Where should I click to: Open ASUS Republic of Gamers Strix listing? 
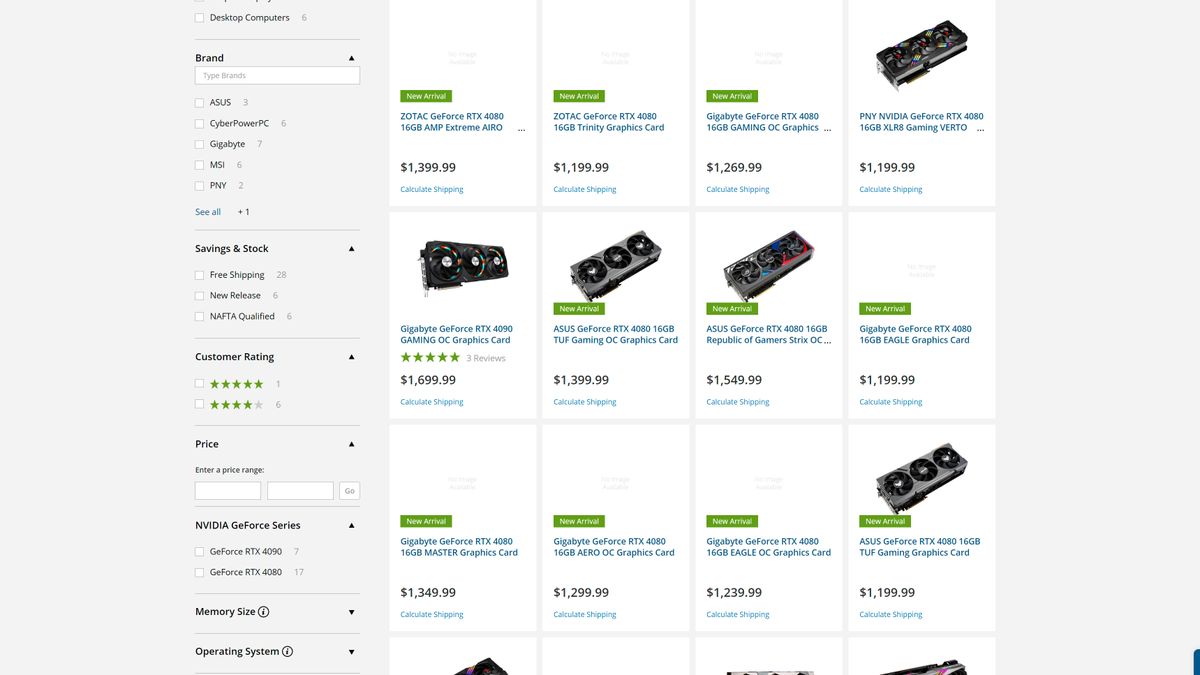pyautogui.click(x=768, y=334)
